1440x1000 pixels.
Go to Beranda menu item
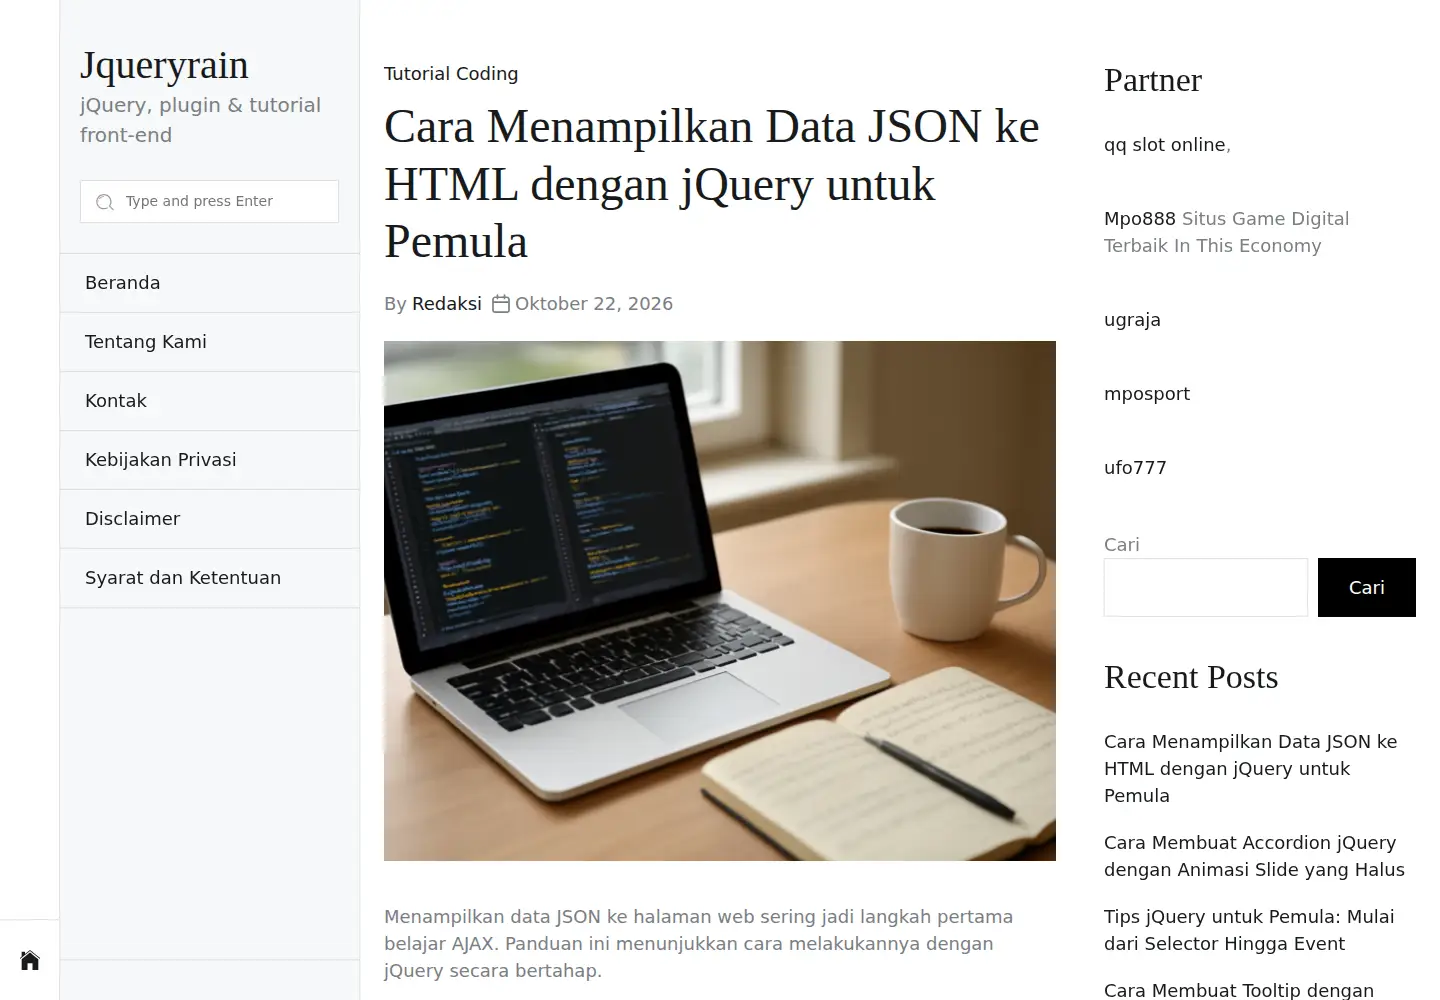pos(209,283)
